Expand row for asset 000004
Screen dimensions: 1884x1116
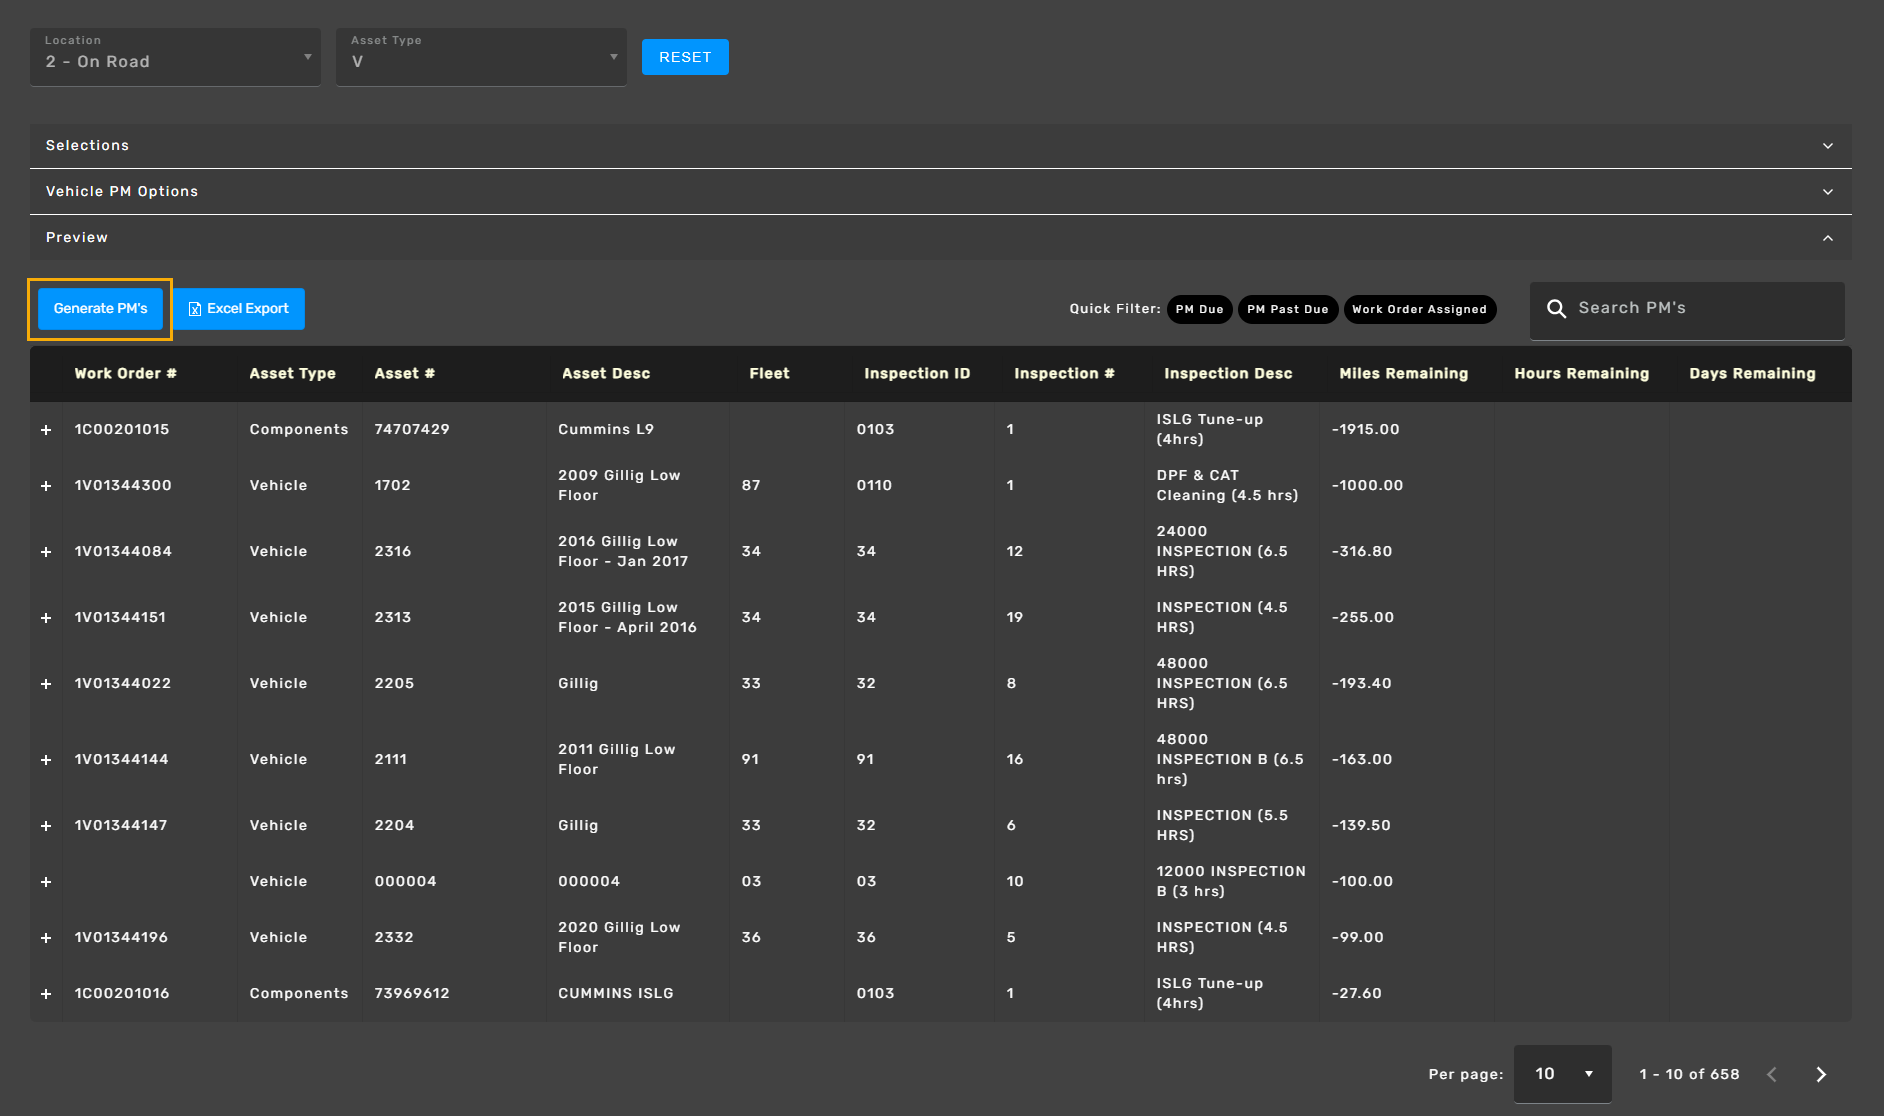tap(46, 882)
